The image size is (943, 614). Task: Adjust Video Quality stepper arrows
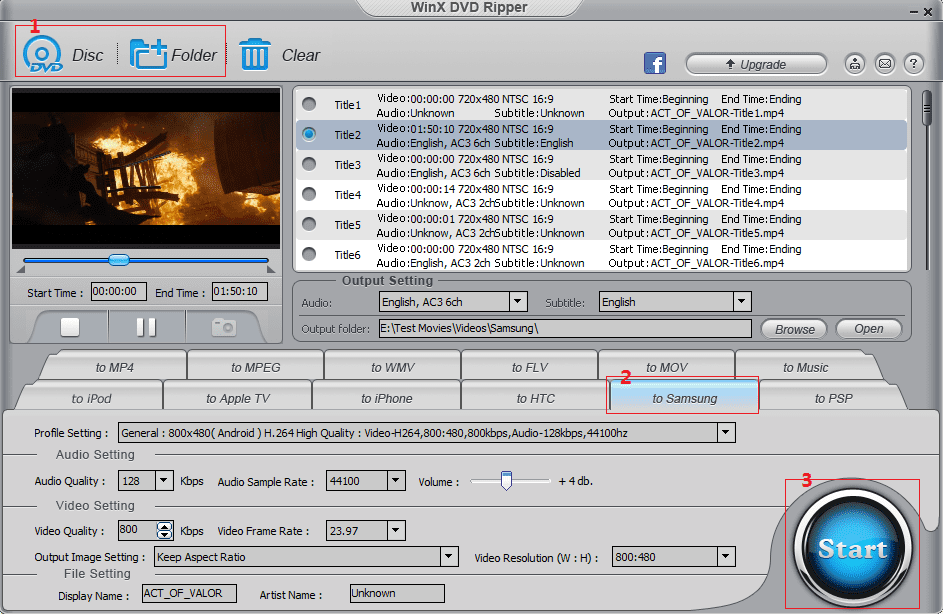coord(164,530)
